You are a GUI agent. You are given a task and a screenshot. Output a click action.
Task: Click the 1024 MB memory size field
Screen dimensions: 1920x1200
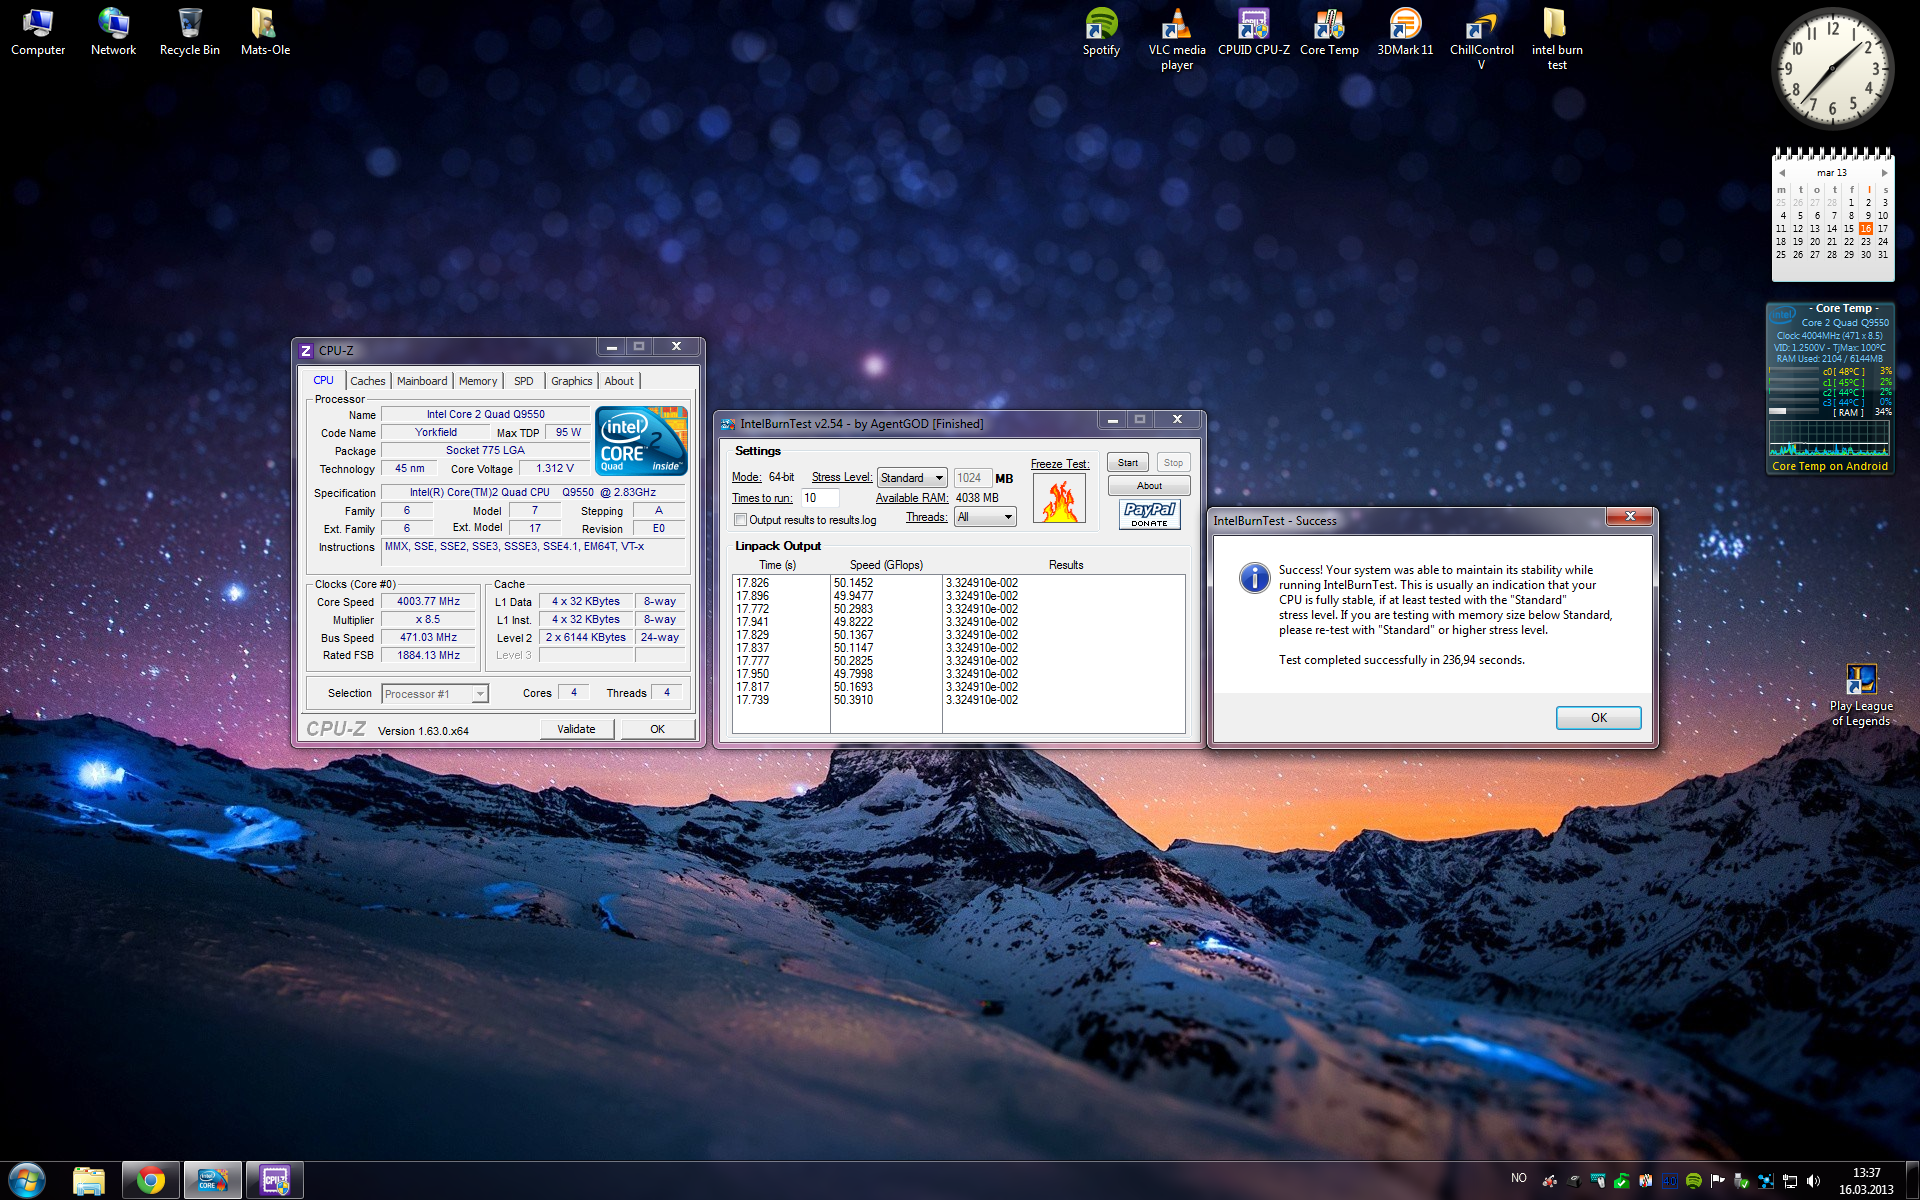(x=972, y=478)
